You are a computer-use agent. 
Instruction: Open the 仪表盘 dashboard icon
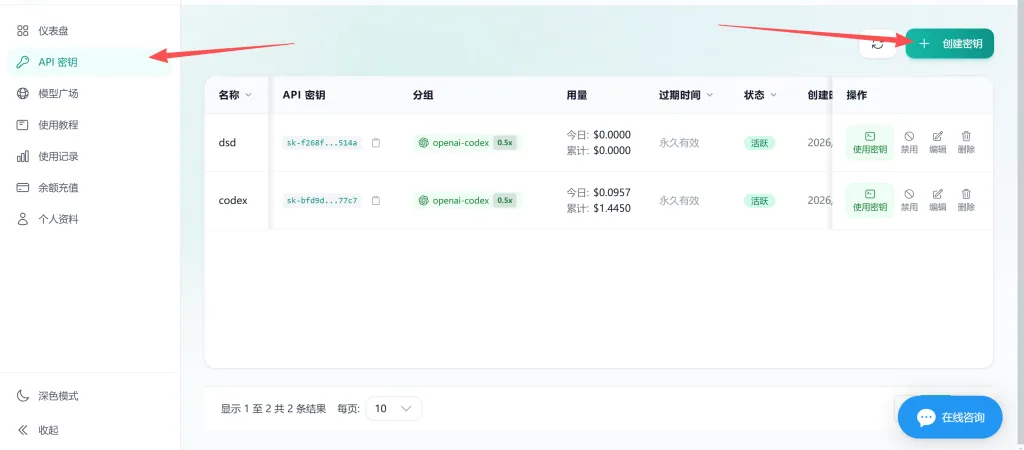[23, 31]
